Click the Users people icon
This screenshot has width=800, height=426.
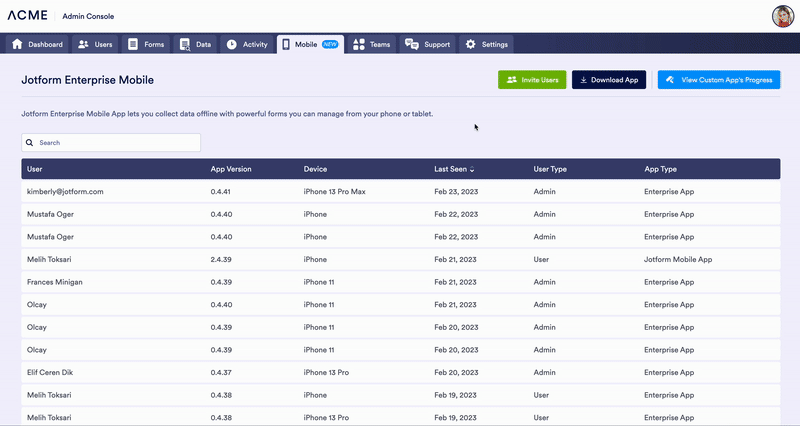tap(83, 44)
